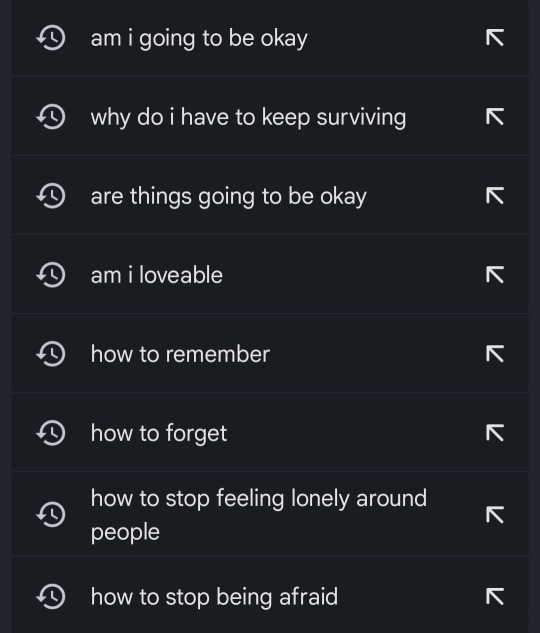This screenshot has width=540, height=633.
Task: Tap fill-in arrow next to "am i loveable"
Action: [x=495, y=275]
